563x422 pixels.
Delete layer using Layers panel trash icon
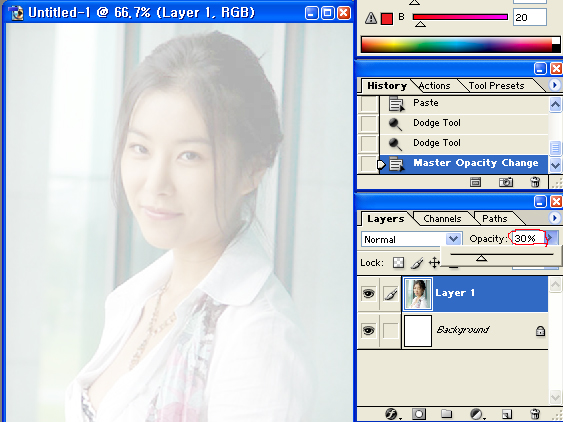(535, 414)
